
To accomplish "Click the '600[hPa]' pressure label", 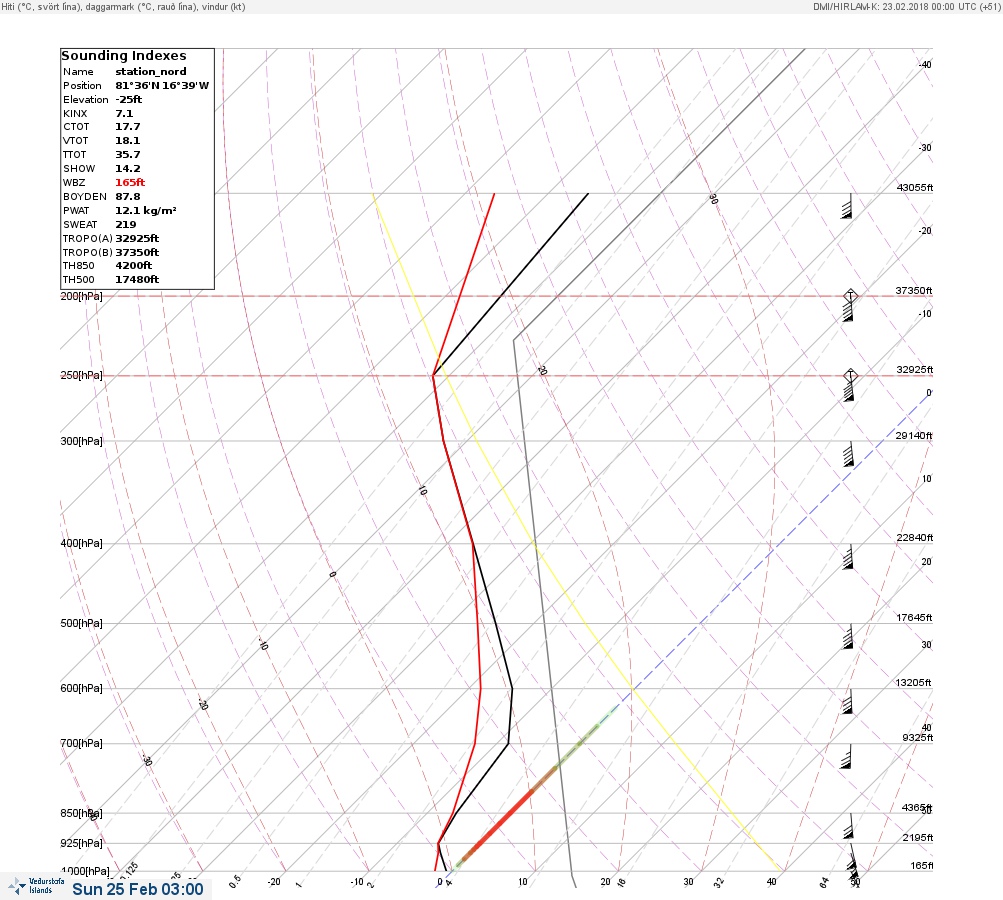I will (81, 688).
